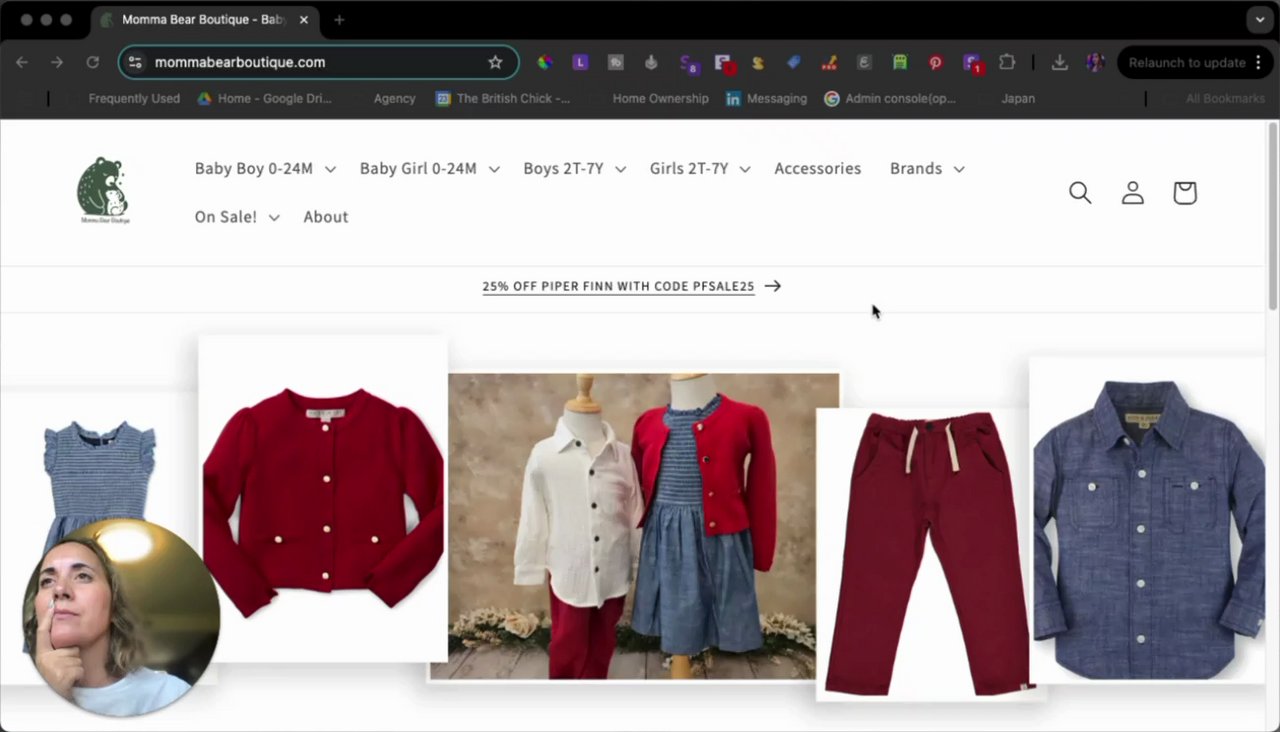The width and height of the screenshot is (1280, 732).
Task: Open the Admin console bookmark
Action: pyautogui.click(x=890, y=98)
